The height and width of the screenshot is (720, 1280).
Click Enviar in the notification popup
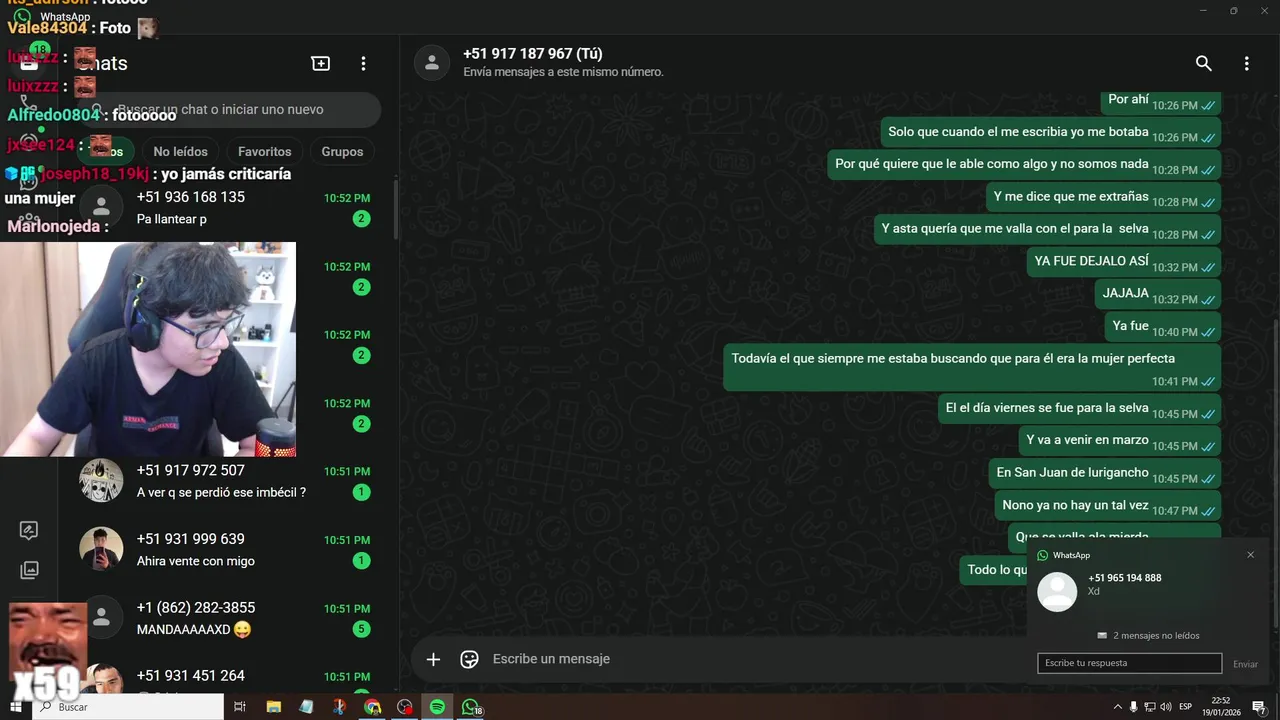[x=1245, y=664]
